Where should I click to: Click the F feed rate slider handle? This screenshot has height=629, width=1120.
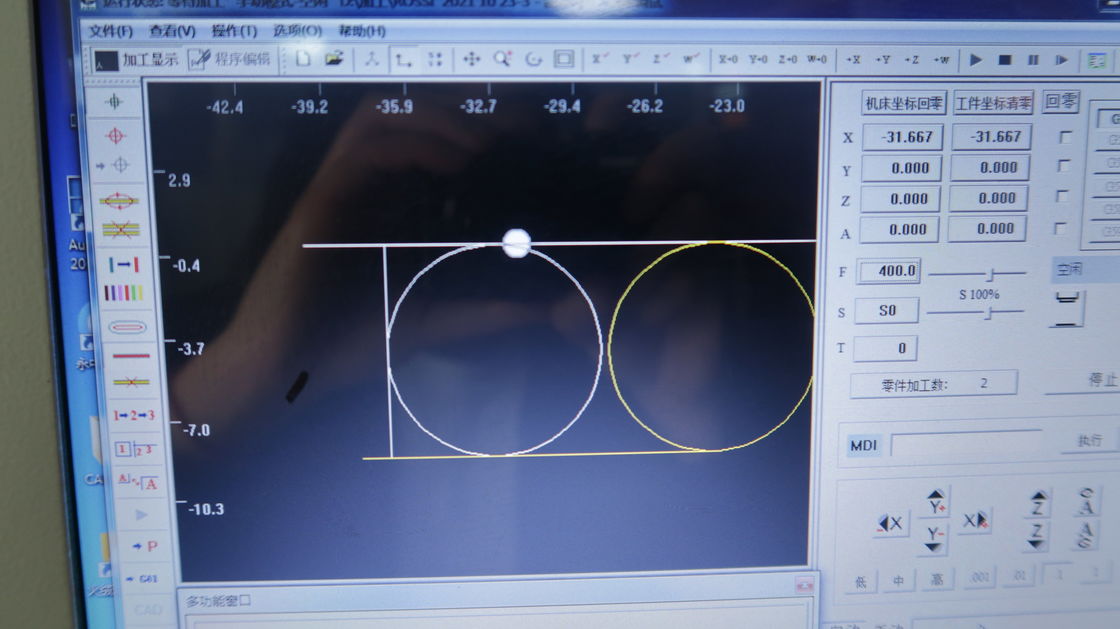click(991, 273)
